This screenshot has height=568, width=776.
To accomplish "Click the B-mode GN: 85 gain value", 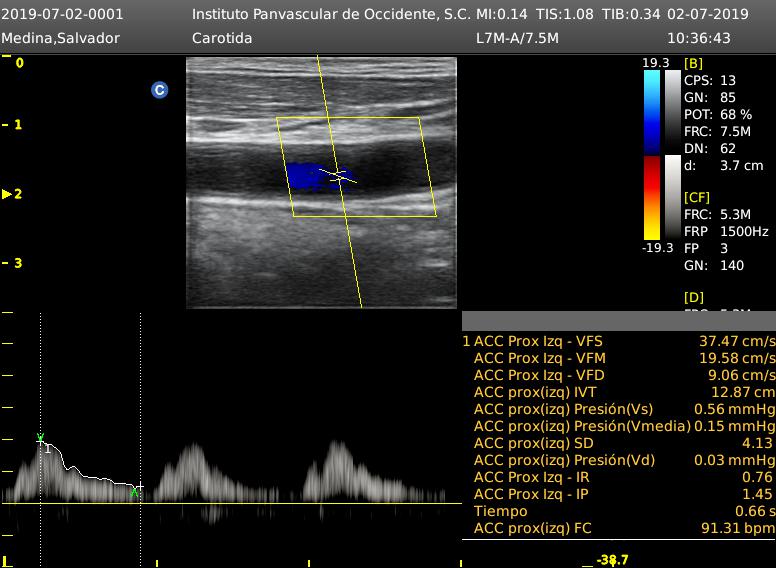I will [x=710, y=97].
